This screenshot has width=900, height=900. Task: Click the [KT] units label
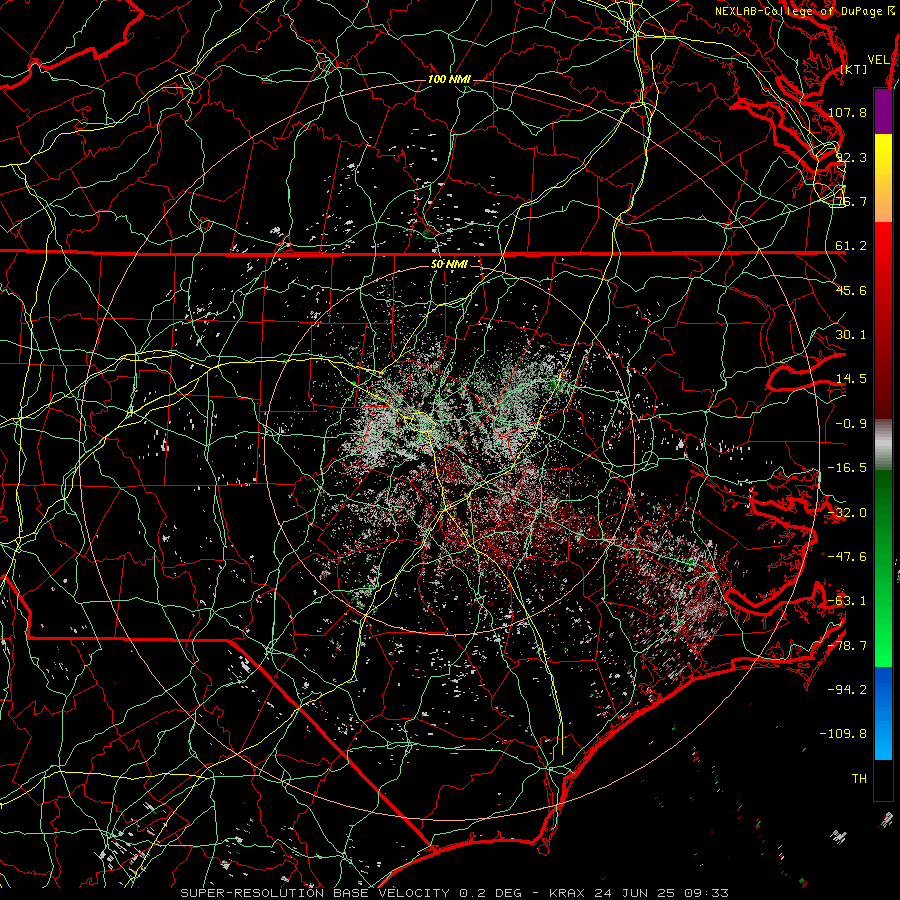pyautogui.click(x=854, y=69)
